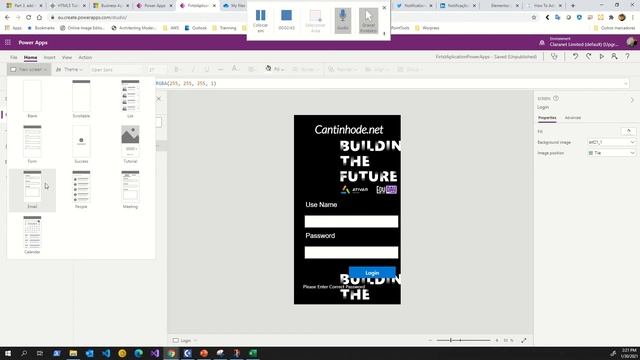Click the Password text input
This screenshot has height=360, width=640.
[351, 252]
